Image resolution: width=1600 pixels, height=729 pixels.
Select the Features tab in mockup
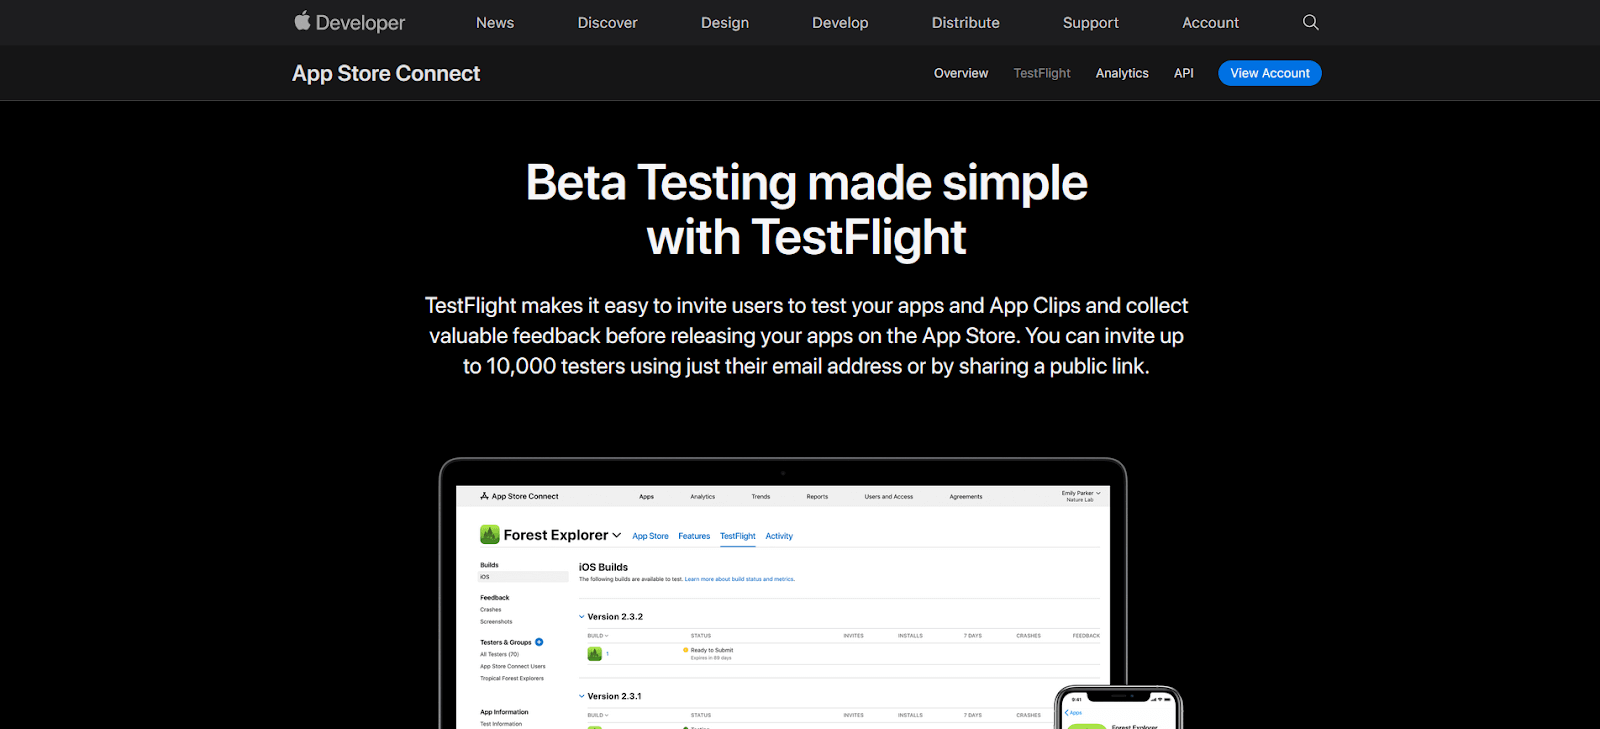(x=694, y=536)
